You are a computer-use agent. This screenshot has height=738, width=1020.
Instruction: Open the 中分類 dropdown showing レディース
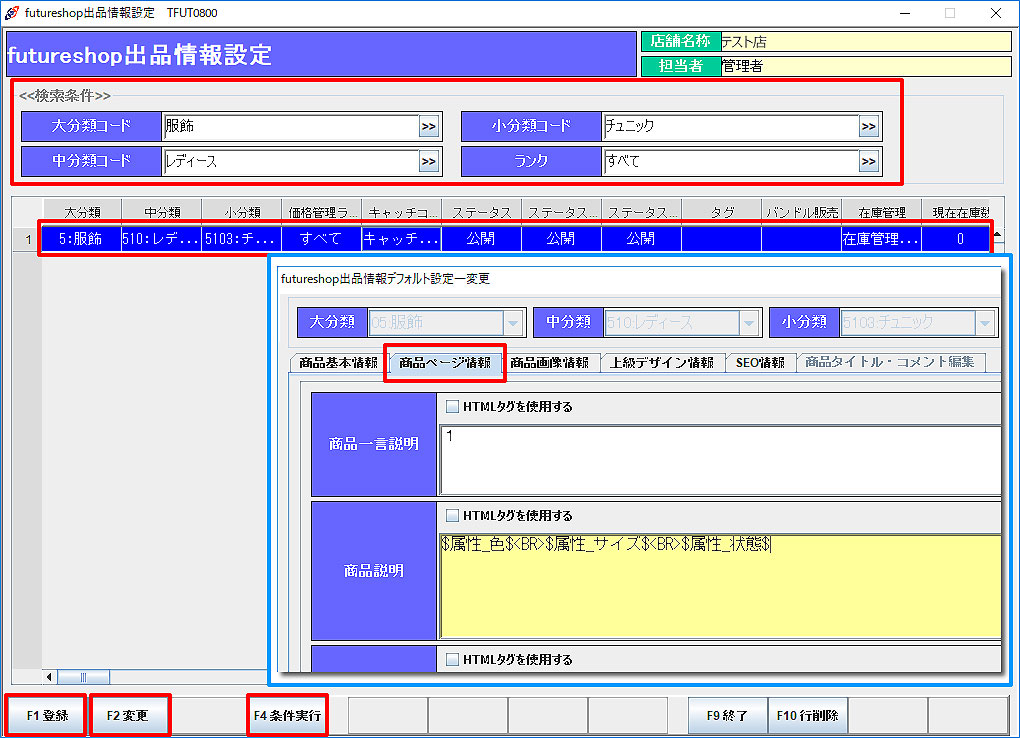pyautogui.click(x=750, y=323)
